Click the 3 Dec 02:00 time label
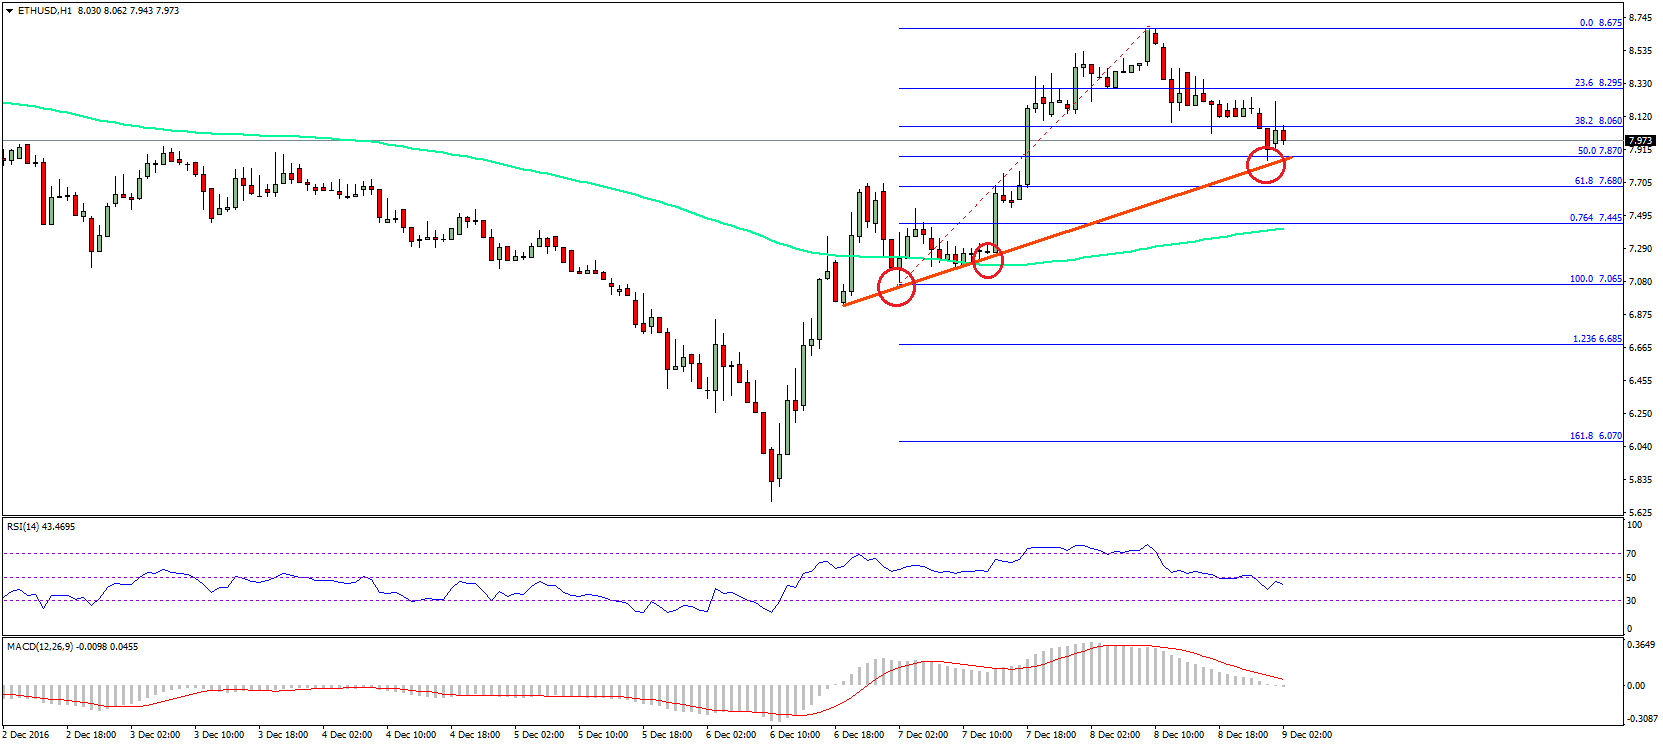The height and width of the screenshot is (746, 1663). (x=155, y=735)
